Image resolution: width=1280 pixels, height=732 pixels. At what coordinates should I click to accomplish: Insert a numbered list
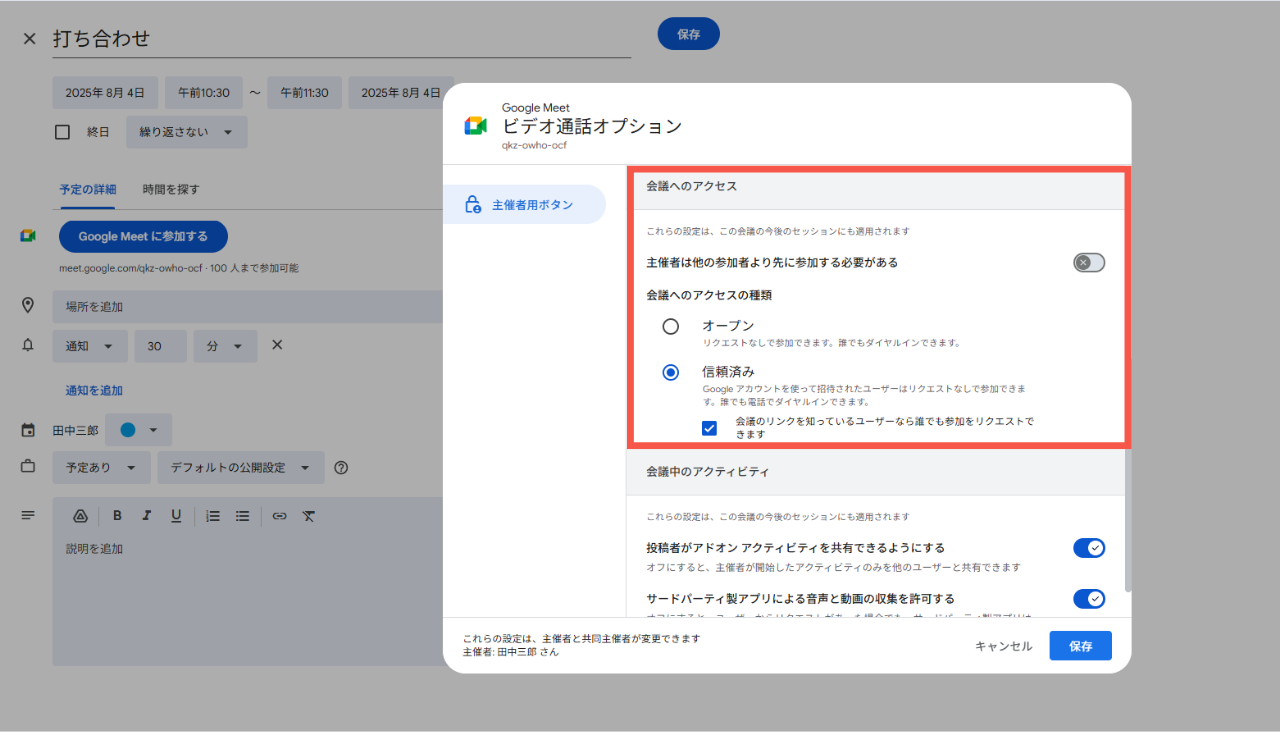[x=212, y=516]
